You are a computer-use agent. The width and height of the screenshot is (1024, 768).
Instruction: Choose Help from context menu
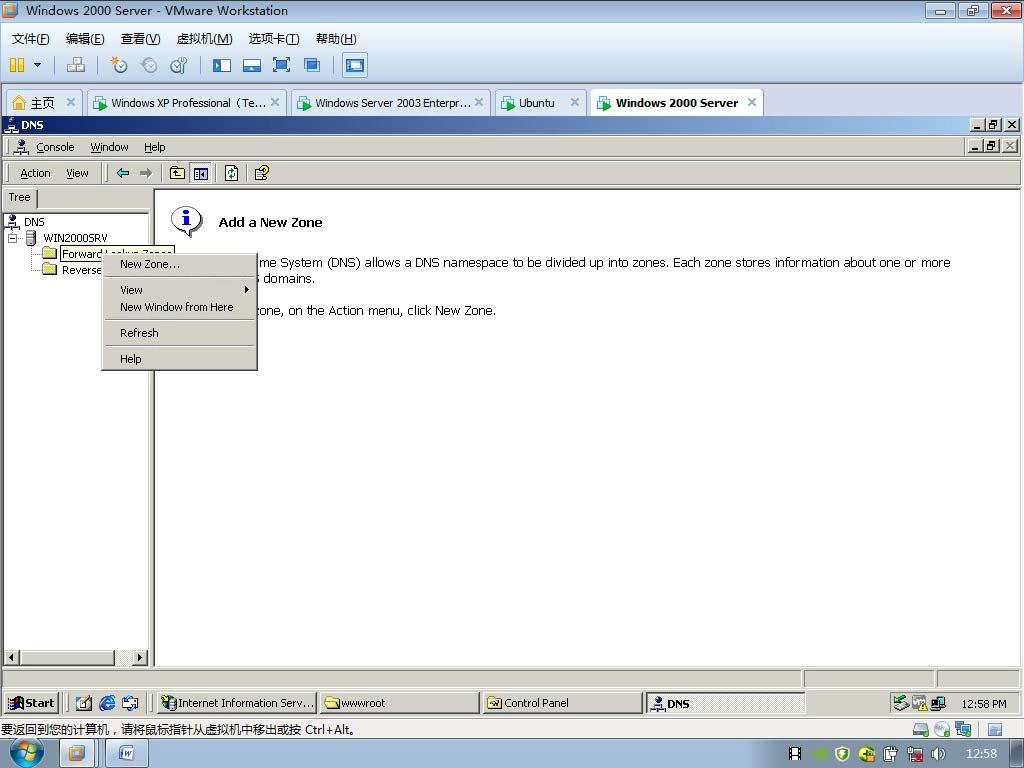pyautogui.click(x=180, y=359)
